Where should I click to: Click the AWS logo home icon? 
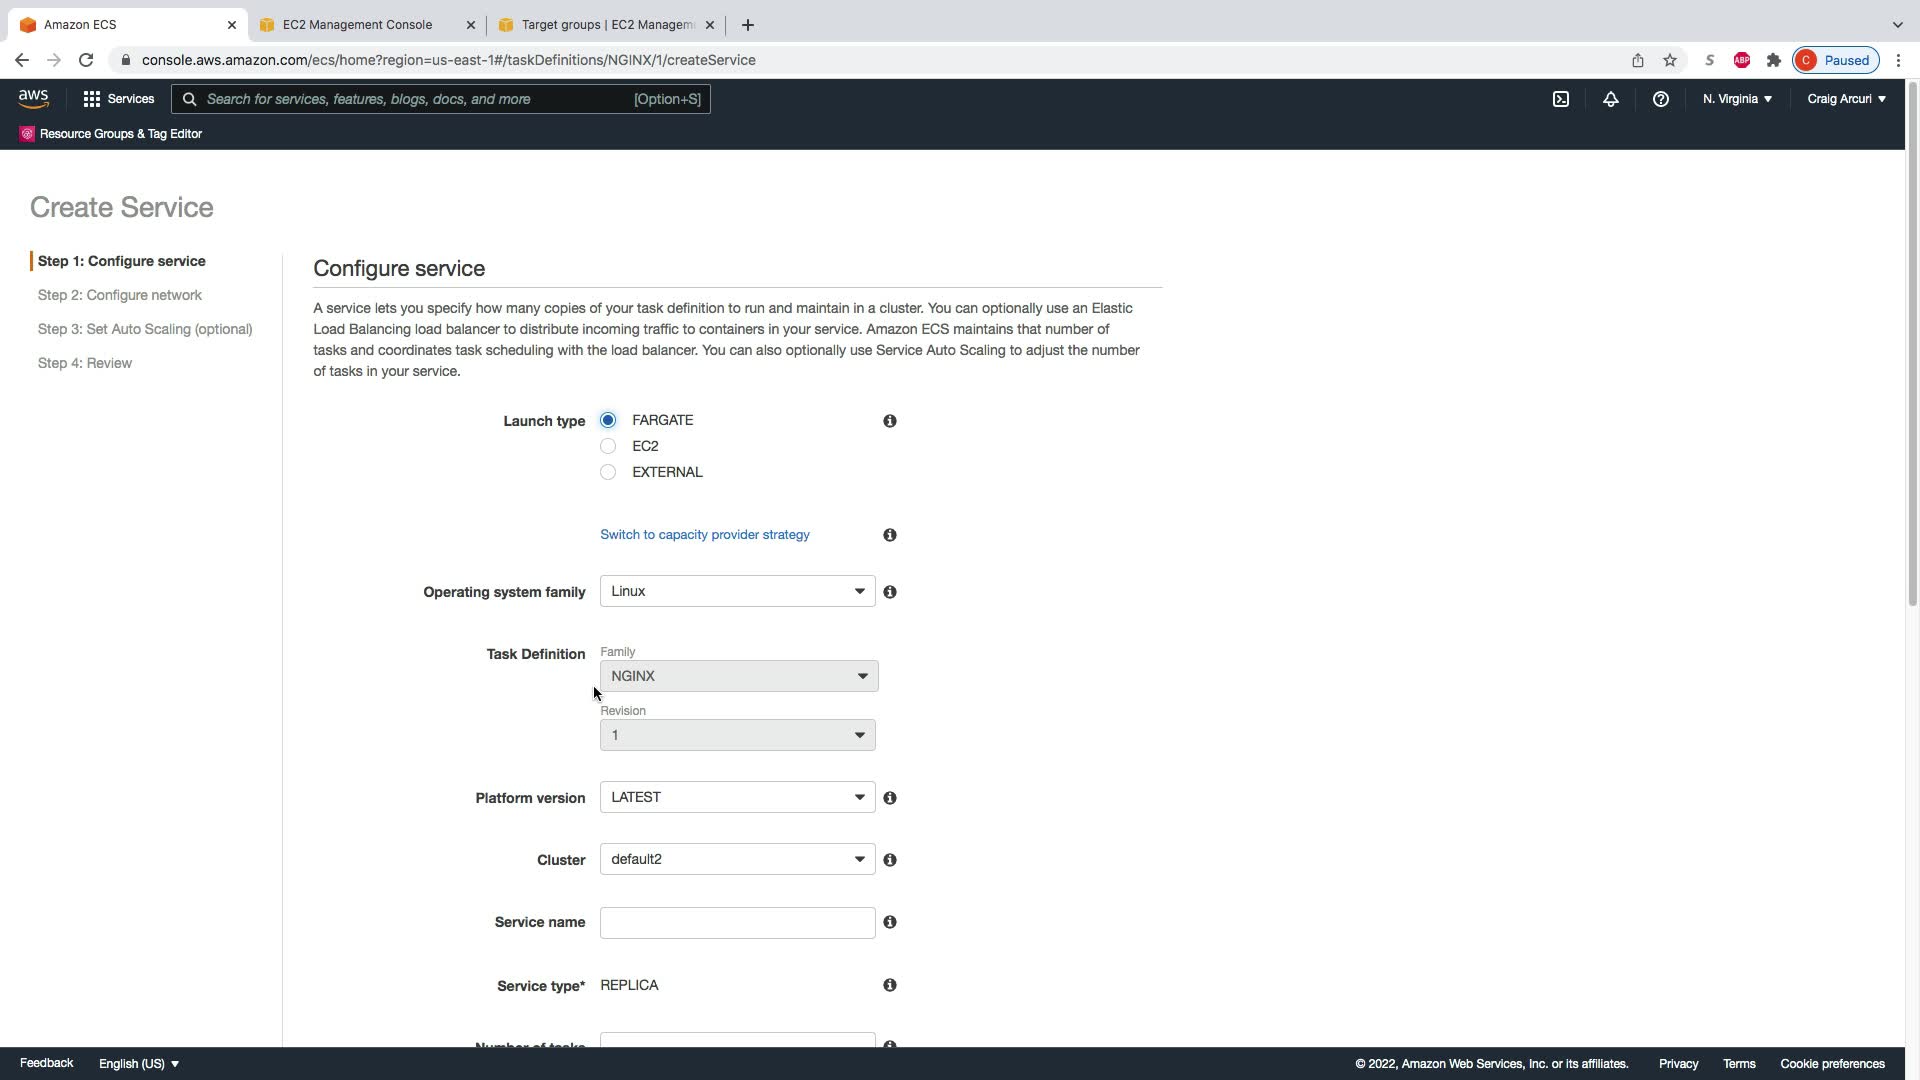33,99
